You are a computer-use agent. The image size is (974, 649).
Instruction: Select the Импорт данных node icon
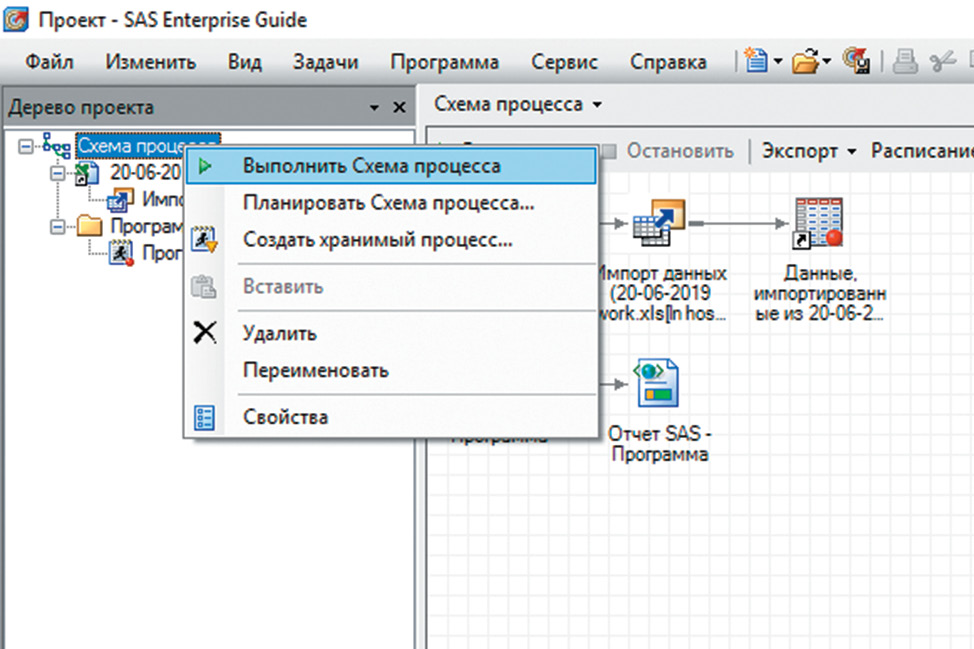pyautogui.click(x=658, y=223)
